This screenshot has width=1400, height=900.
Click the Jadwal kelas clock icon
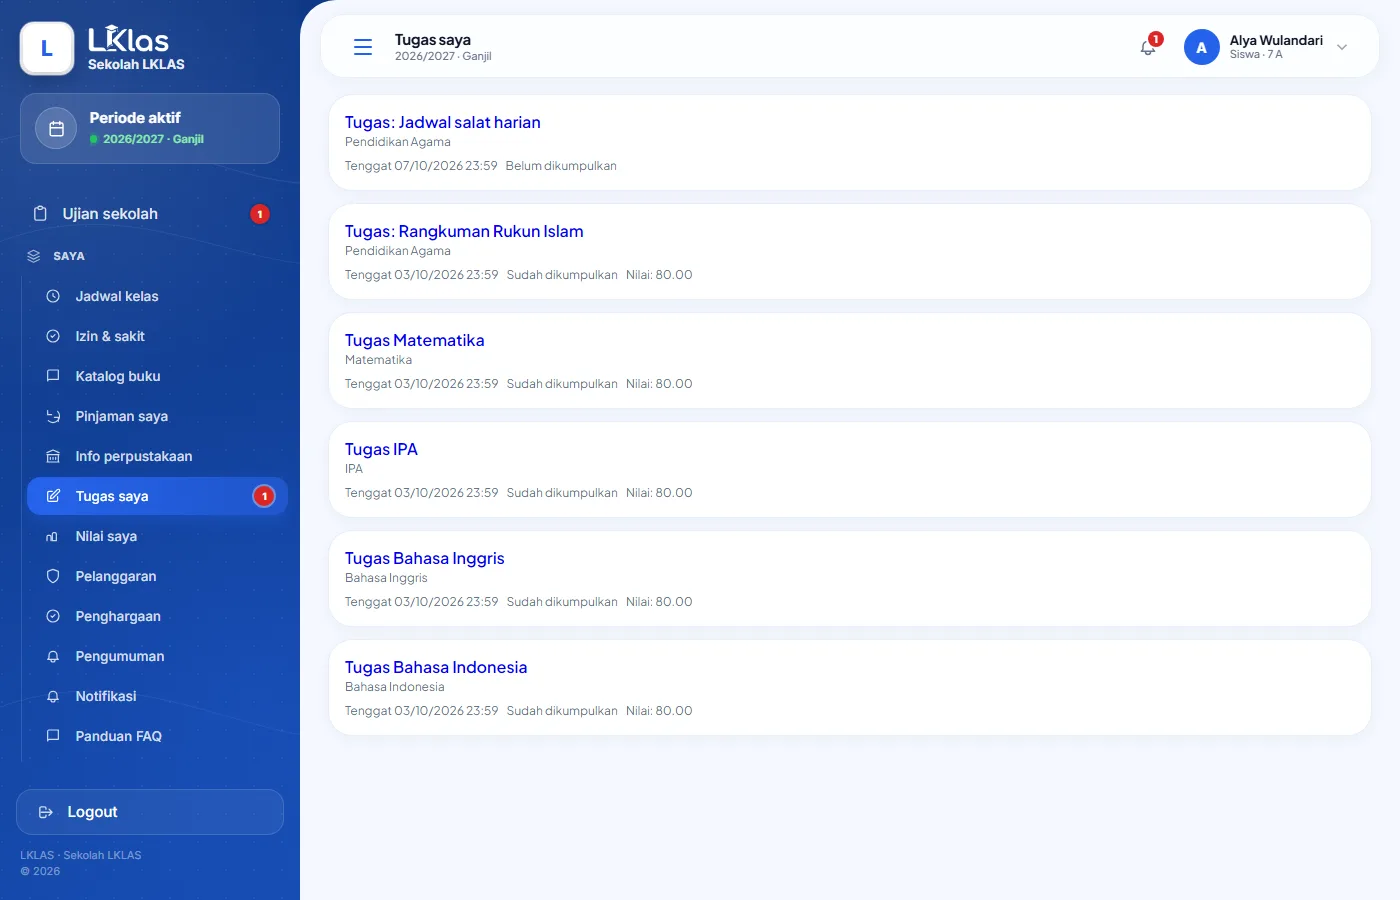pyautogui.click(x=53, y=296)
